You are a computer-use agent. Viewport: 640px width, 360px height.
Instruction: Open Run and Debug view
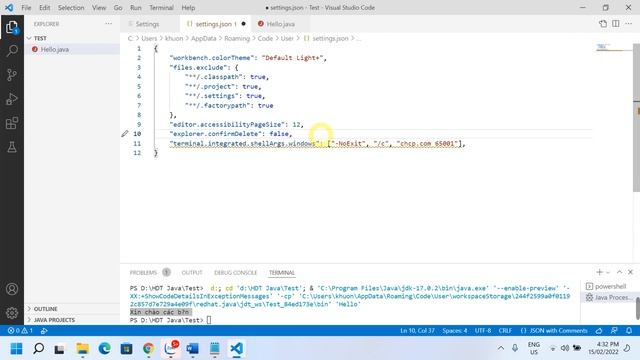(x=12, y=99)
